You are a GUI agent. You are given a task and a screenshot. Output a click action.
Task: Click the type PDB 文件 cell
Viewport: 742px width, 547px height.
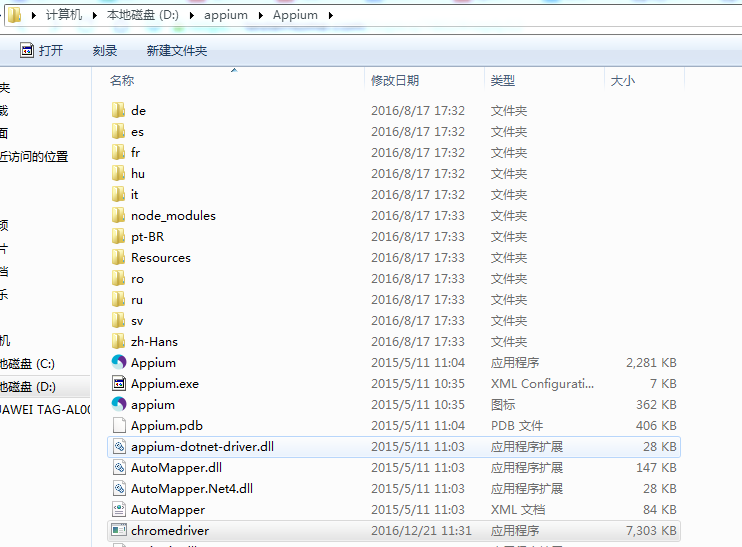[x=517, y=425]
